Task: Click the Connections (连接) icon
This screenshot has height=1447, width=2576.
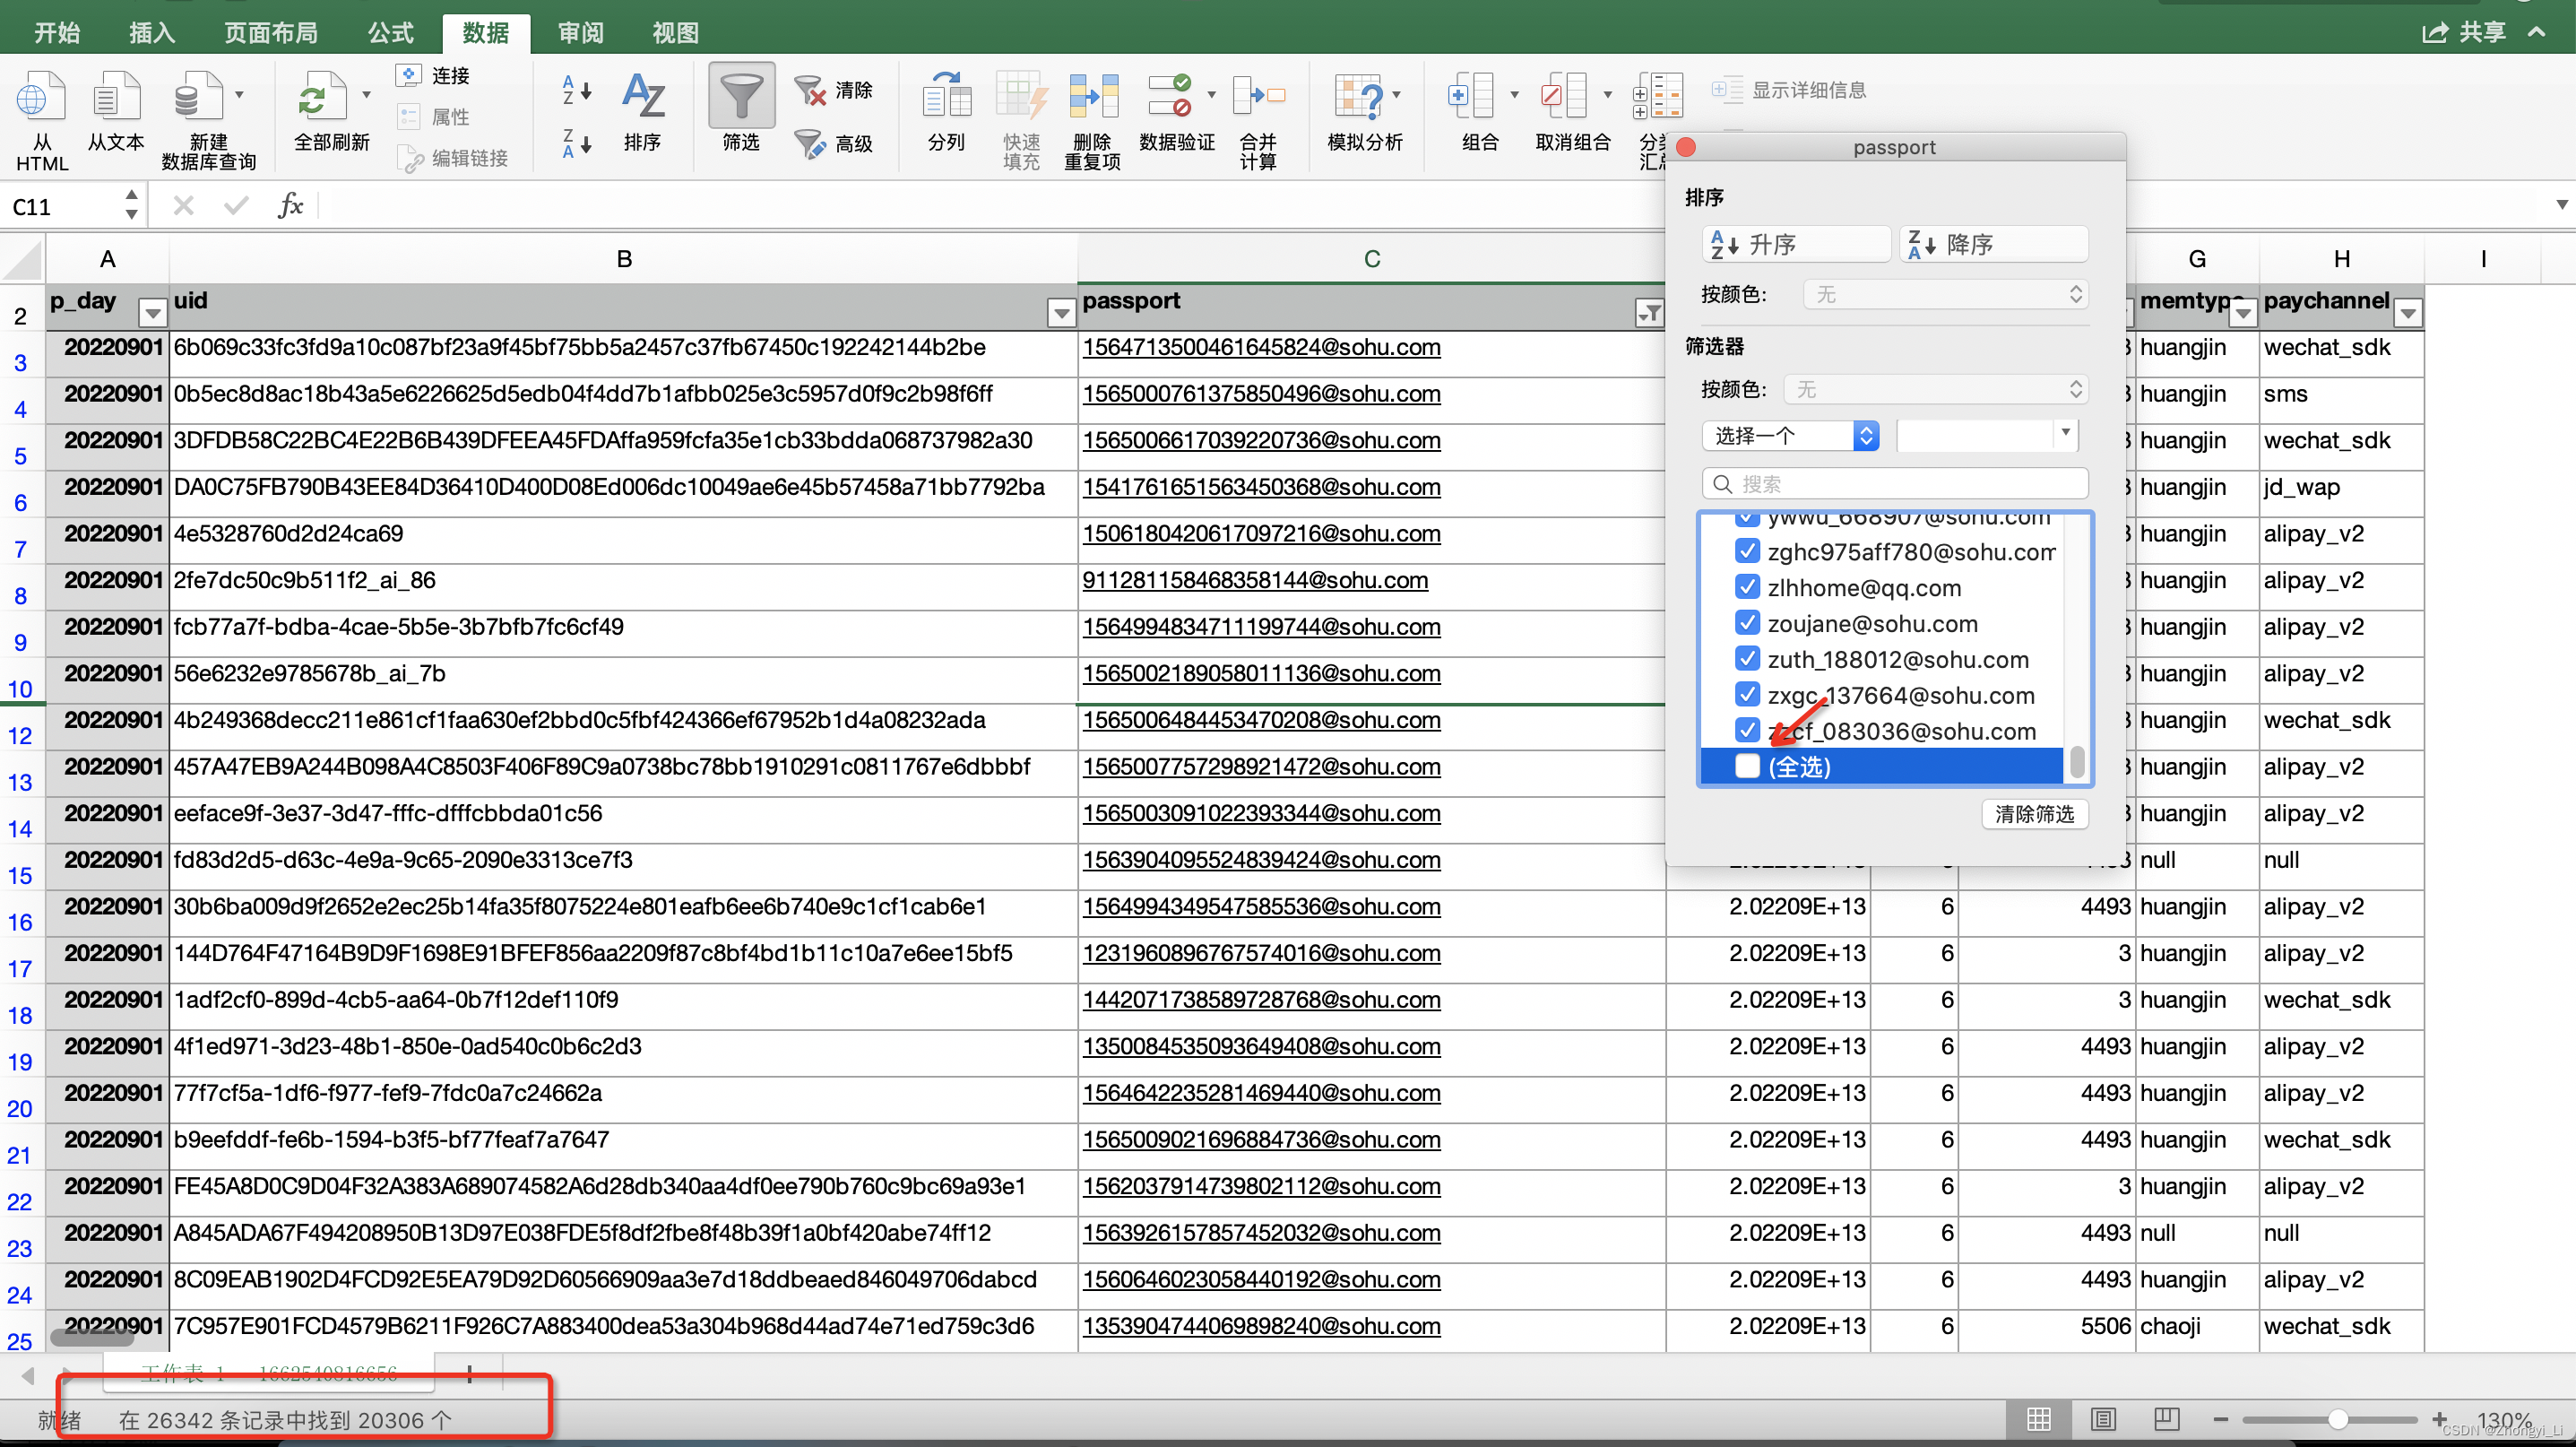Action: point(409,75)
